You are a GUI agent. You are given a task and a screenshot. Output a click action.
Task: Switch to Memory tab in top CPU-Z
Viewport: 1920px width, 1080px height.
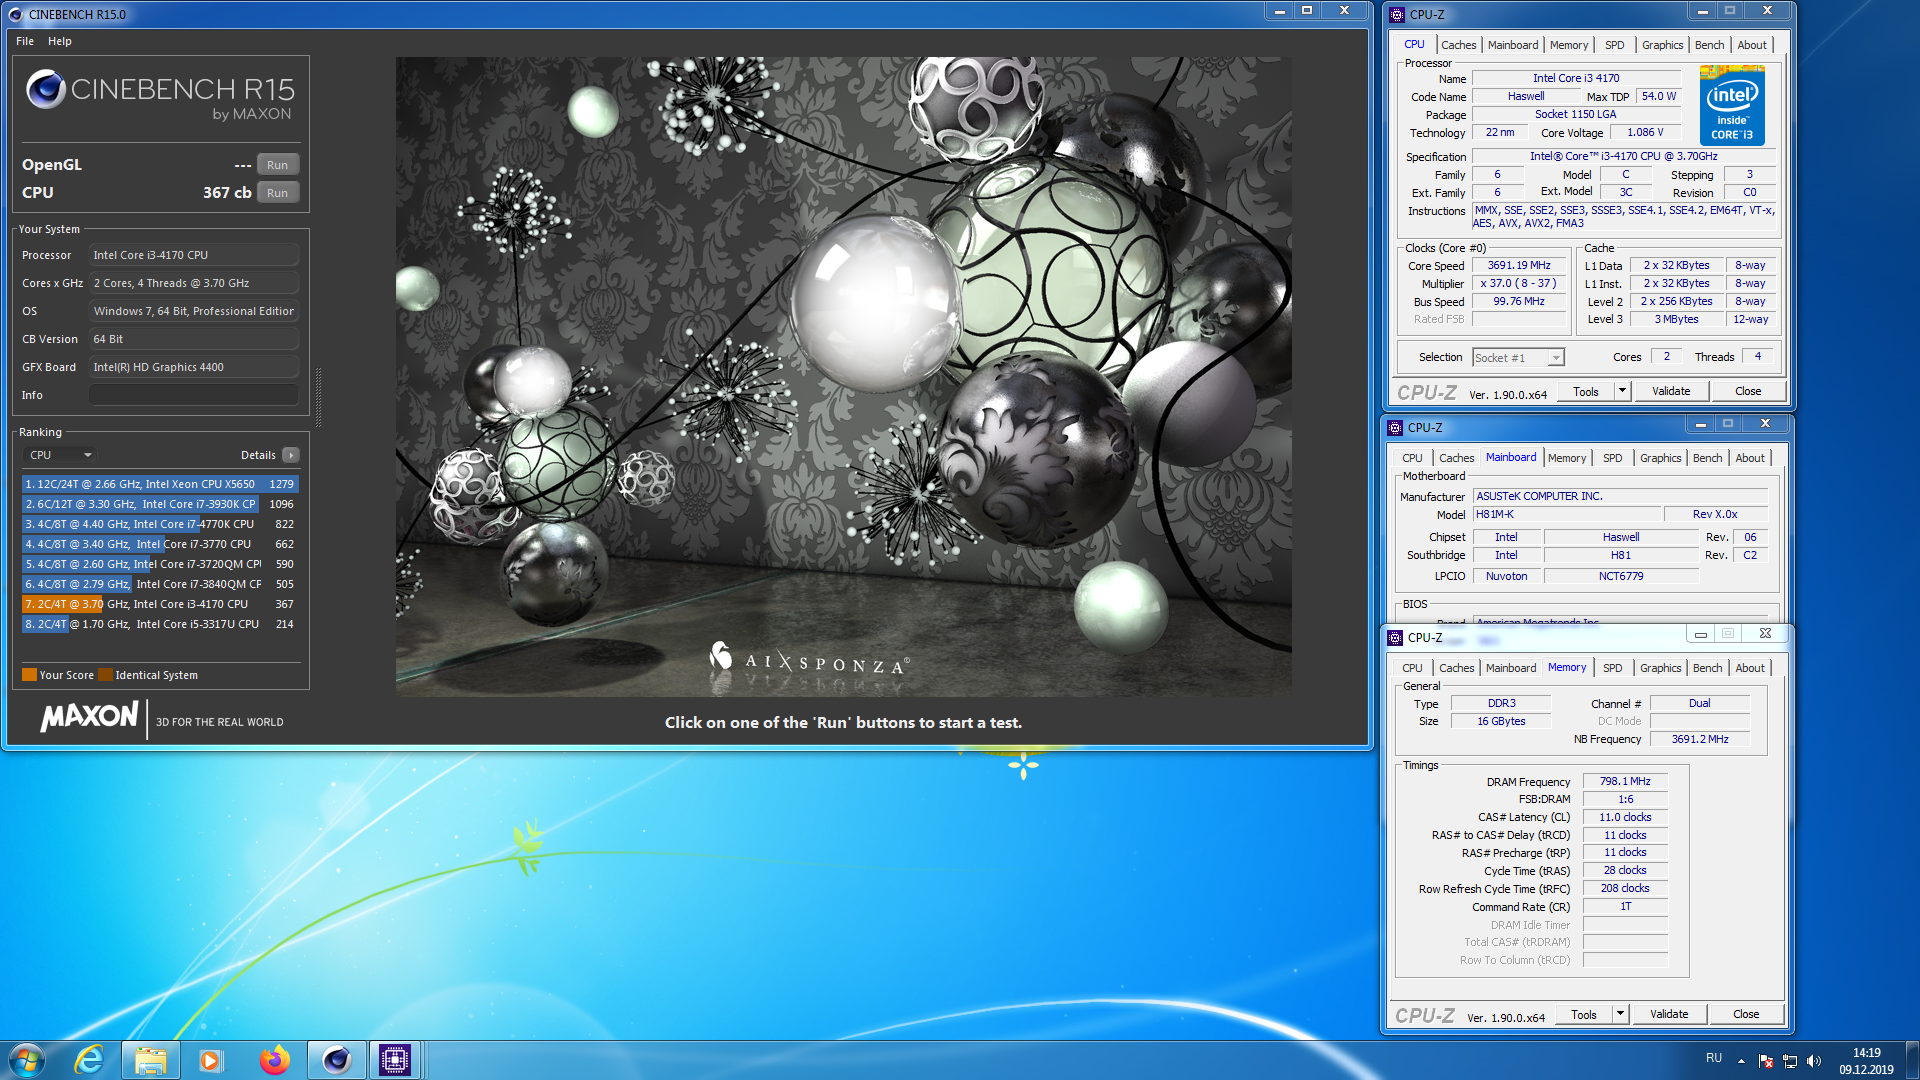(1568, 45)
